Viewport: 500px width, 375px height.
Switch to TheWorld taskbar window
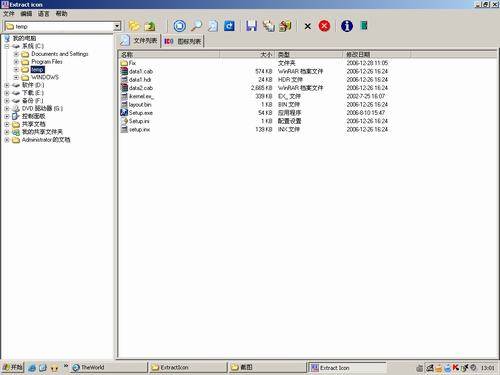(109, 367)
